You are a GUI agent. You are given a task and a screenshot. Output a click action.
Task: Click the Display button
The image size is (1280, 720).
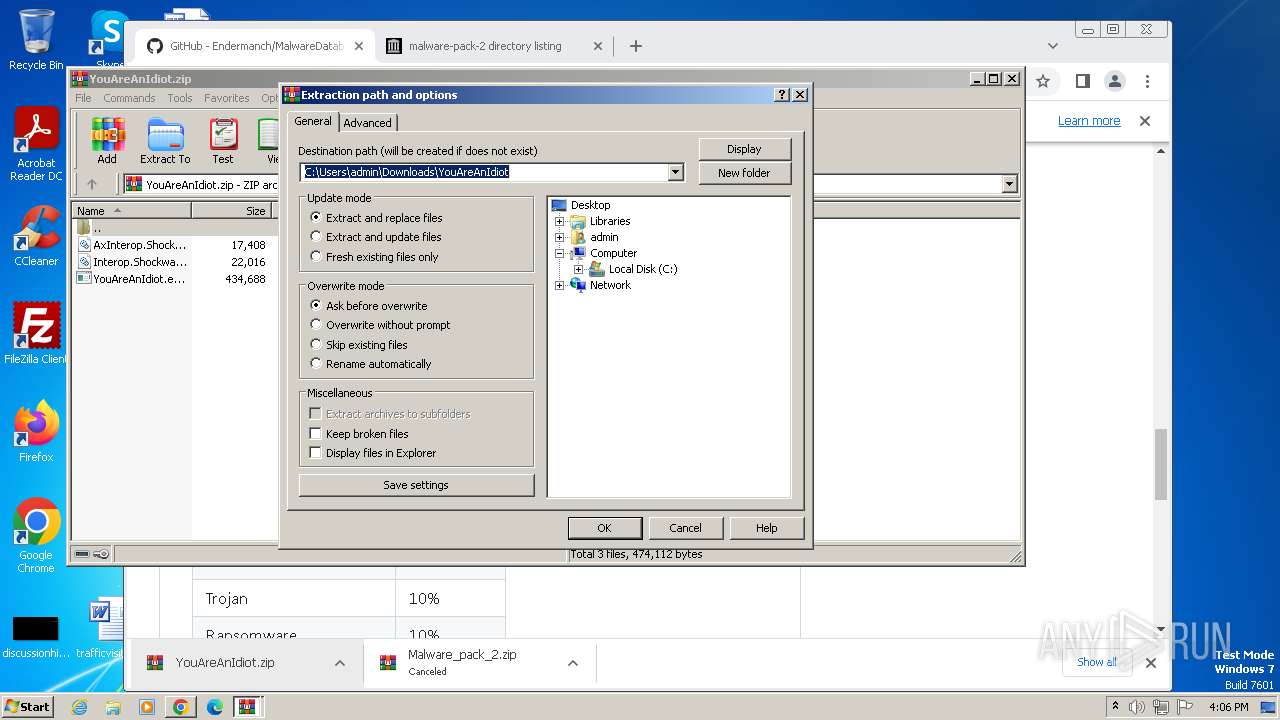point(744,149)
